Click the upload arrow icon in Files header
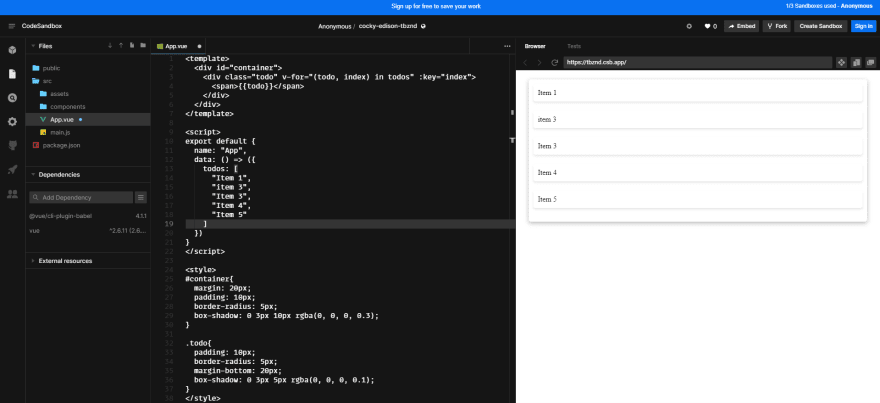 pyautogui.click(x=121, y=45)
